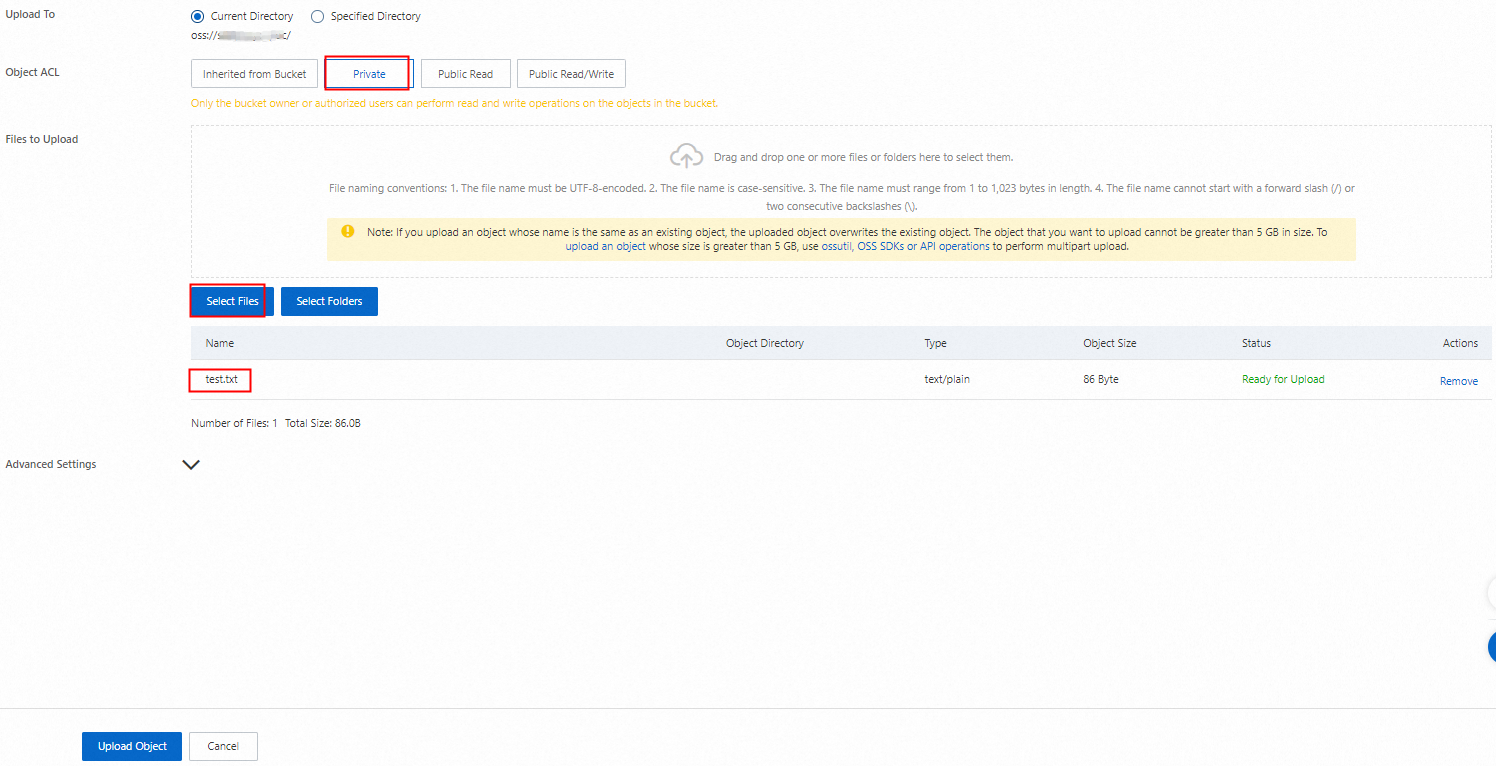
Task: Click the Actions column header
Action: tap(1460, 343)
